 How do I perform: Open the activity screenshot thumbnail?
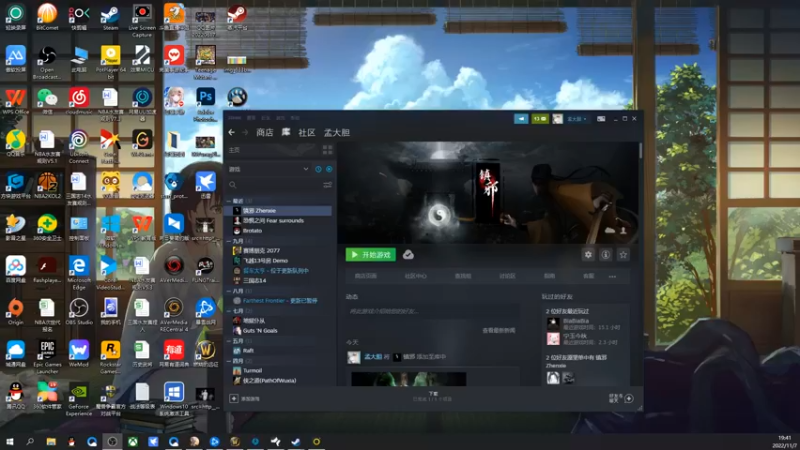(409, 379)
